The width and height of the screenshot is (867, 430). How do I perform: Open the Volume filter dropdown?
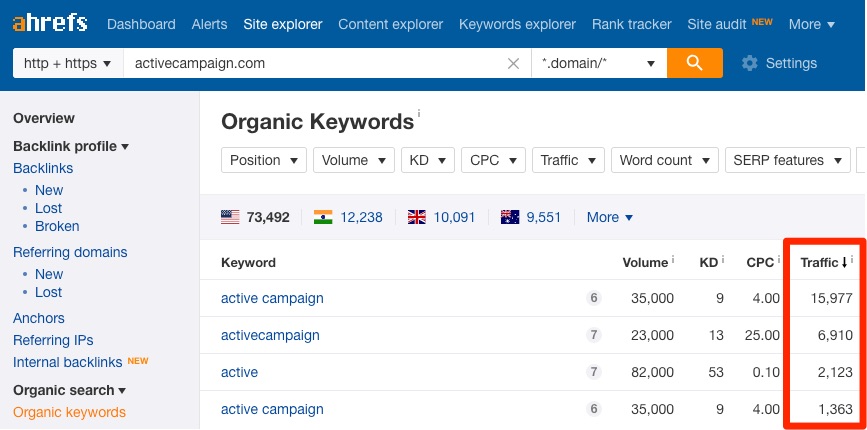[x=354, y=160]
